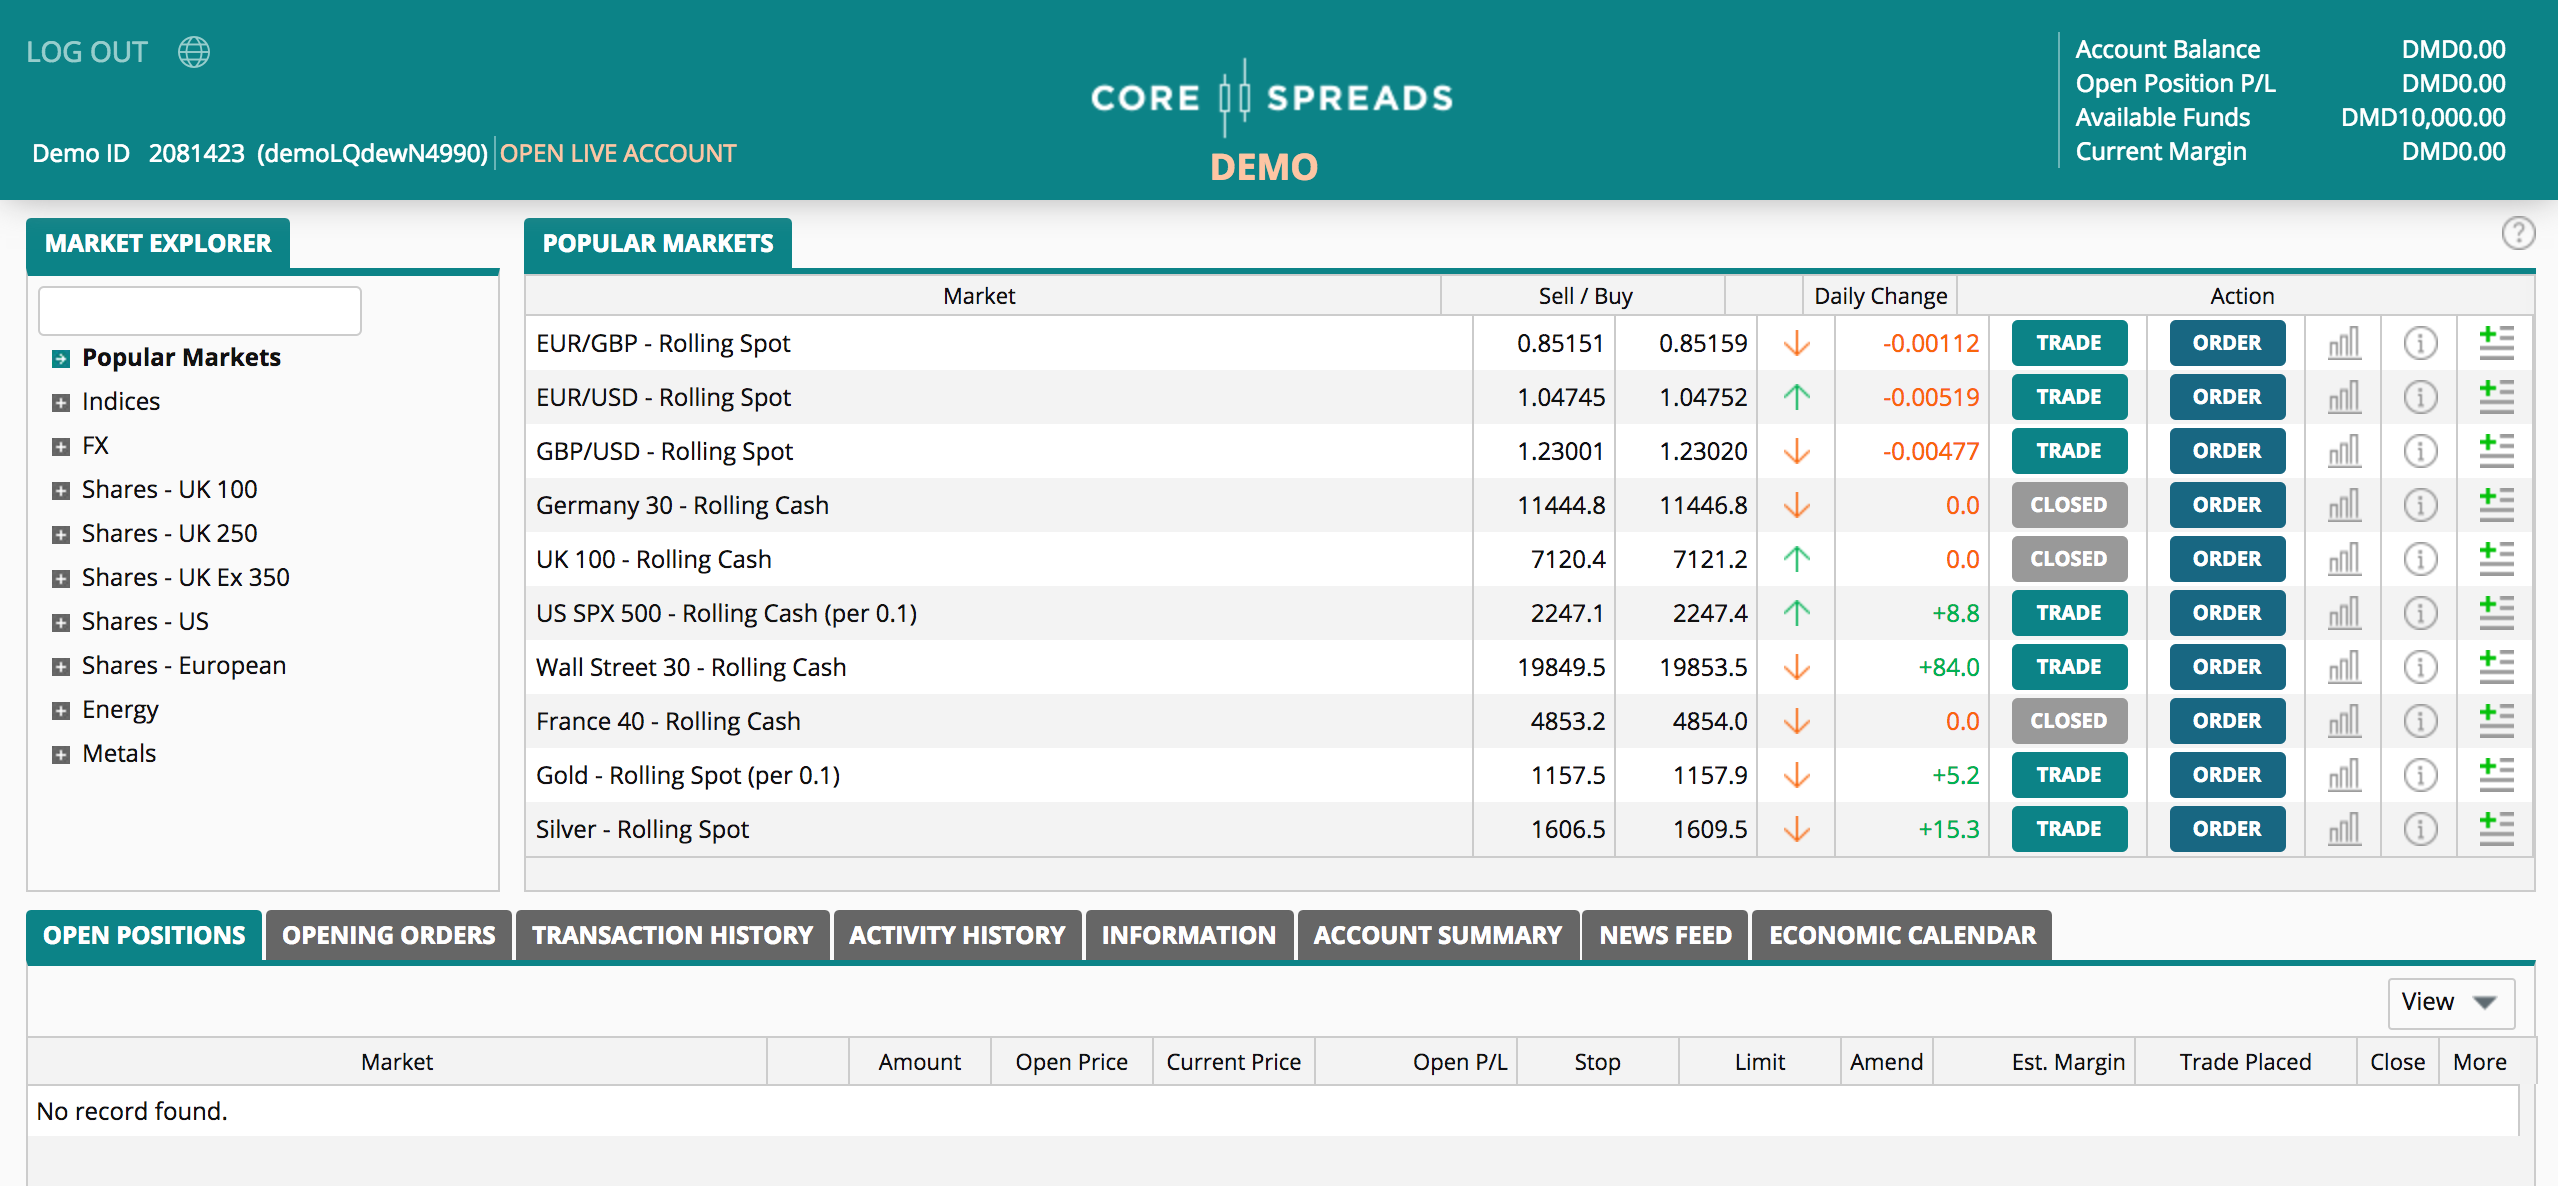Show info for GBP/USD Rolling Spot

coord(2420,451)
